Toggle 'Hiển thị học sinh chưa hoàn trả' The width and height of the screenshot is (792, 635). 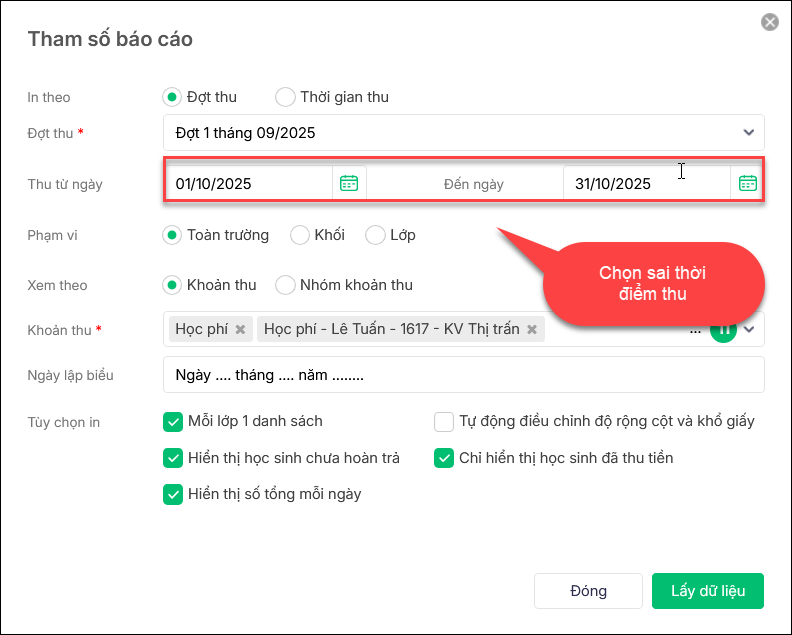tap(172, 458)
